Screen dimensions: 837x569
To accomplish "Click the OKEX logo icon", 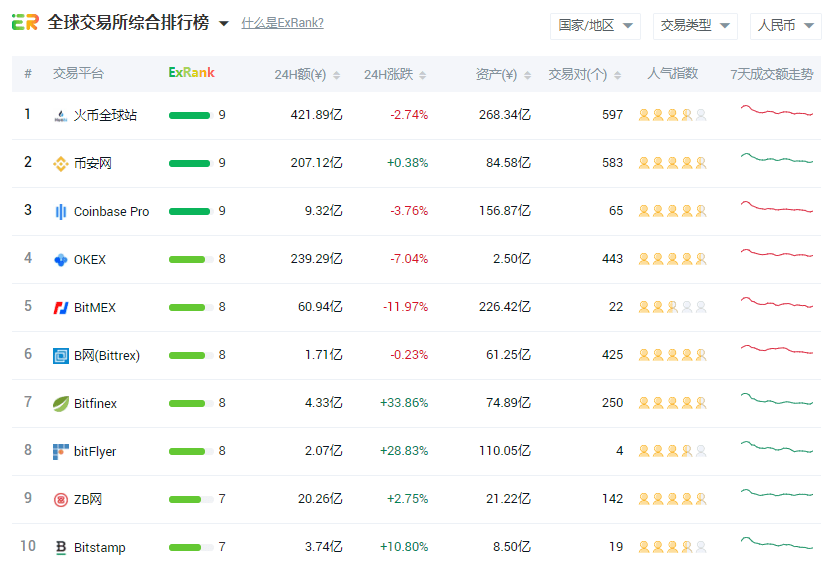I will coord(61,259).
